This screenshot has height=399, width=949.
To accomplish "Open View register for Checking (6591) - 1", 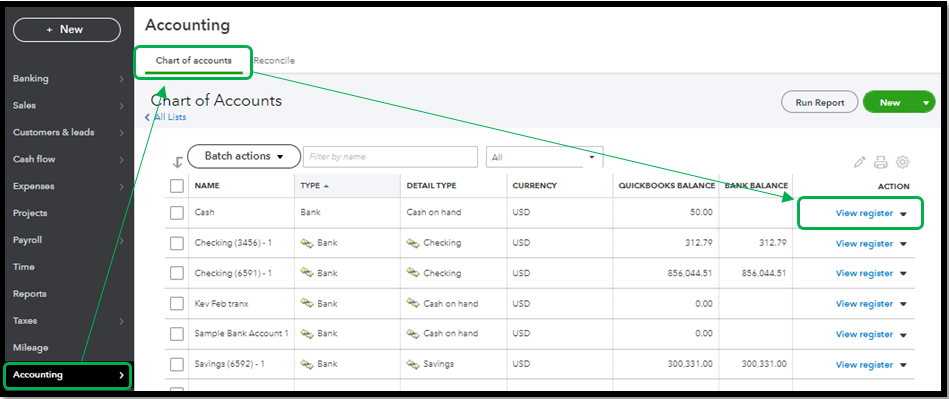I will pyautogui.click(x=864, y=274).
